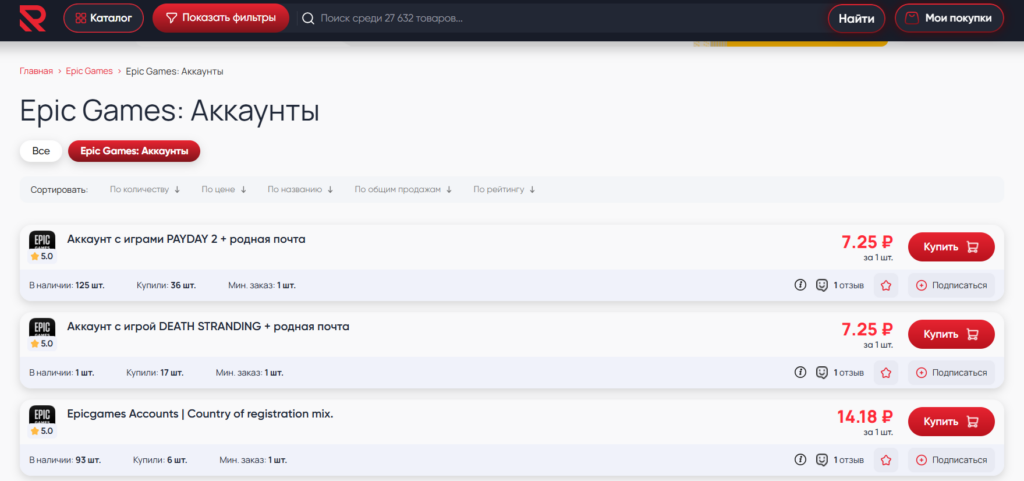Sort by По цене

pyautogui.click(x=223, y=189)
